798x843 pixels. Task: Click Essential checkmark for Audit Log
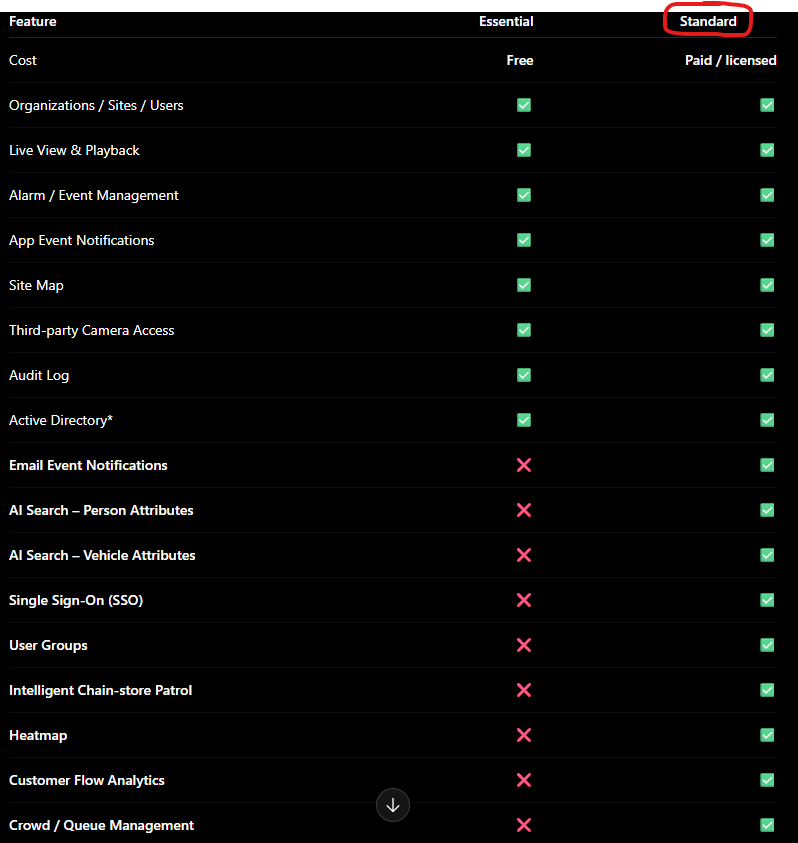(524, 375)
